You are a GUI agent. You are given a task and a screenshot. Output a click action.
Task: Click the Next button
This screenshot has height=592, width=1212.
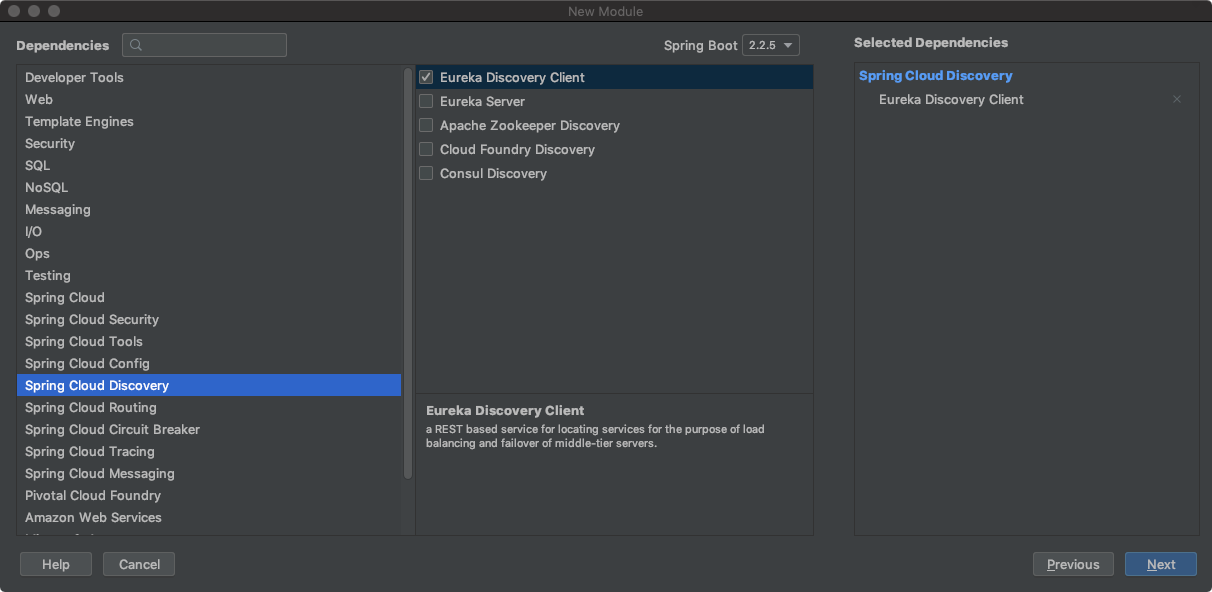point(1160,564)
